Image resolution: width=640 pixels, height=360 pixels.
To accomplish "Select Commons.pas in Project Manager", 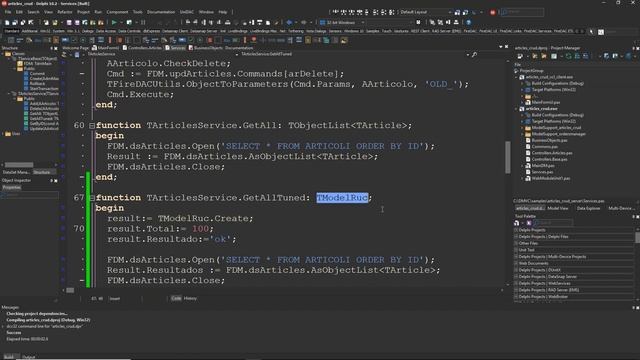I will point(544,147).
